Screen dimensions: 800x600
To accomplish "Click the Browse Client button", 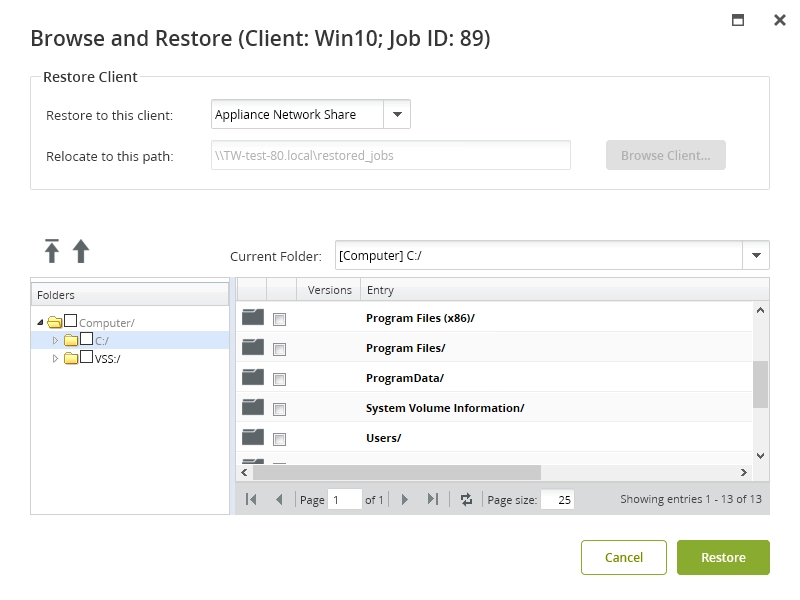I will pyautogui.click(x=665, y=155).
